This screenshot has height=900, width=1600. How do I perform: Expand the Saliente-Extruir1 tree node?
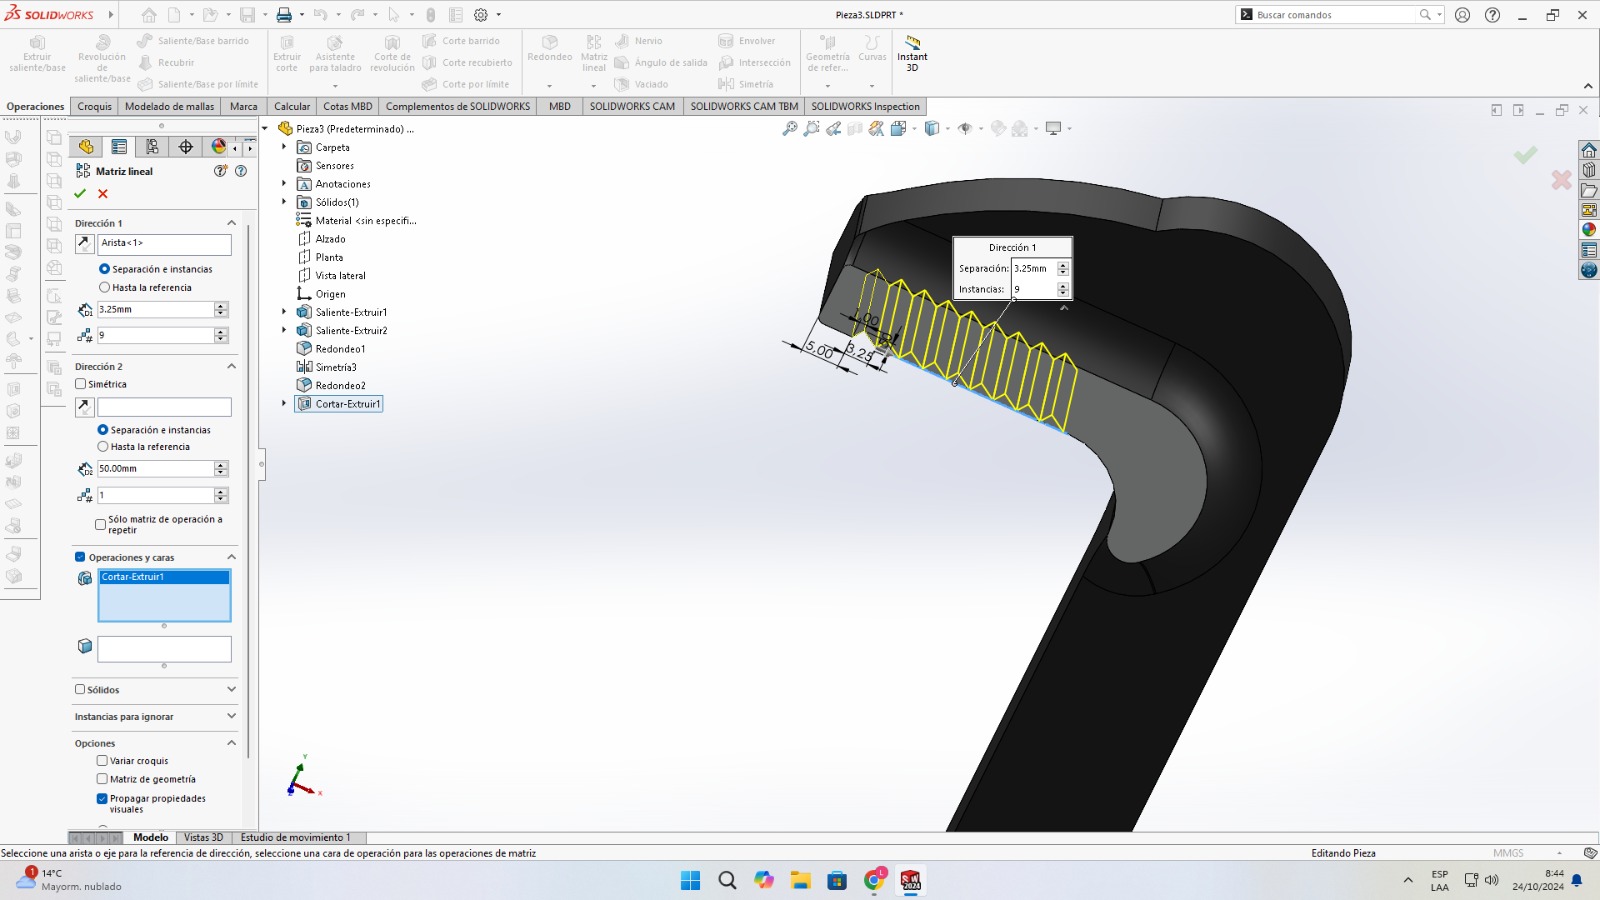(284, 312)
